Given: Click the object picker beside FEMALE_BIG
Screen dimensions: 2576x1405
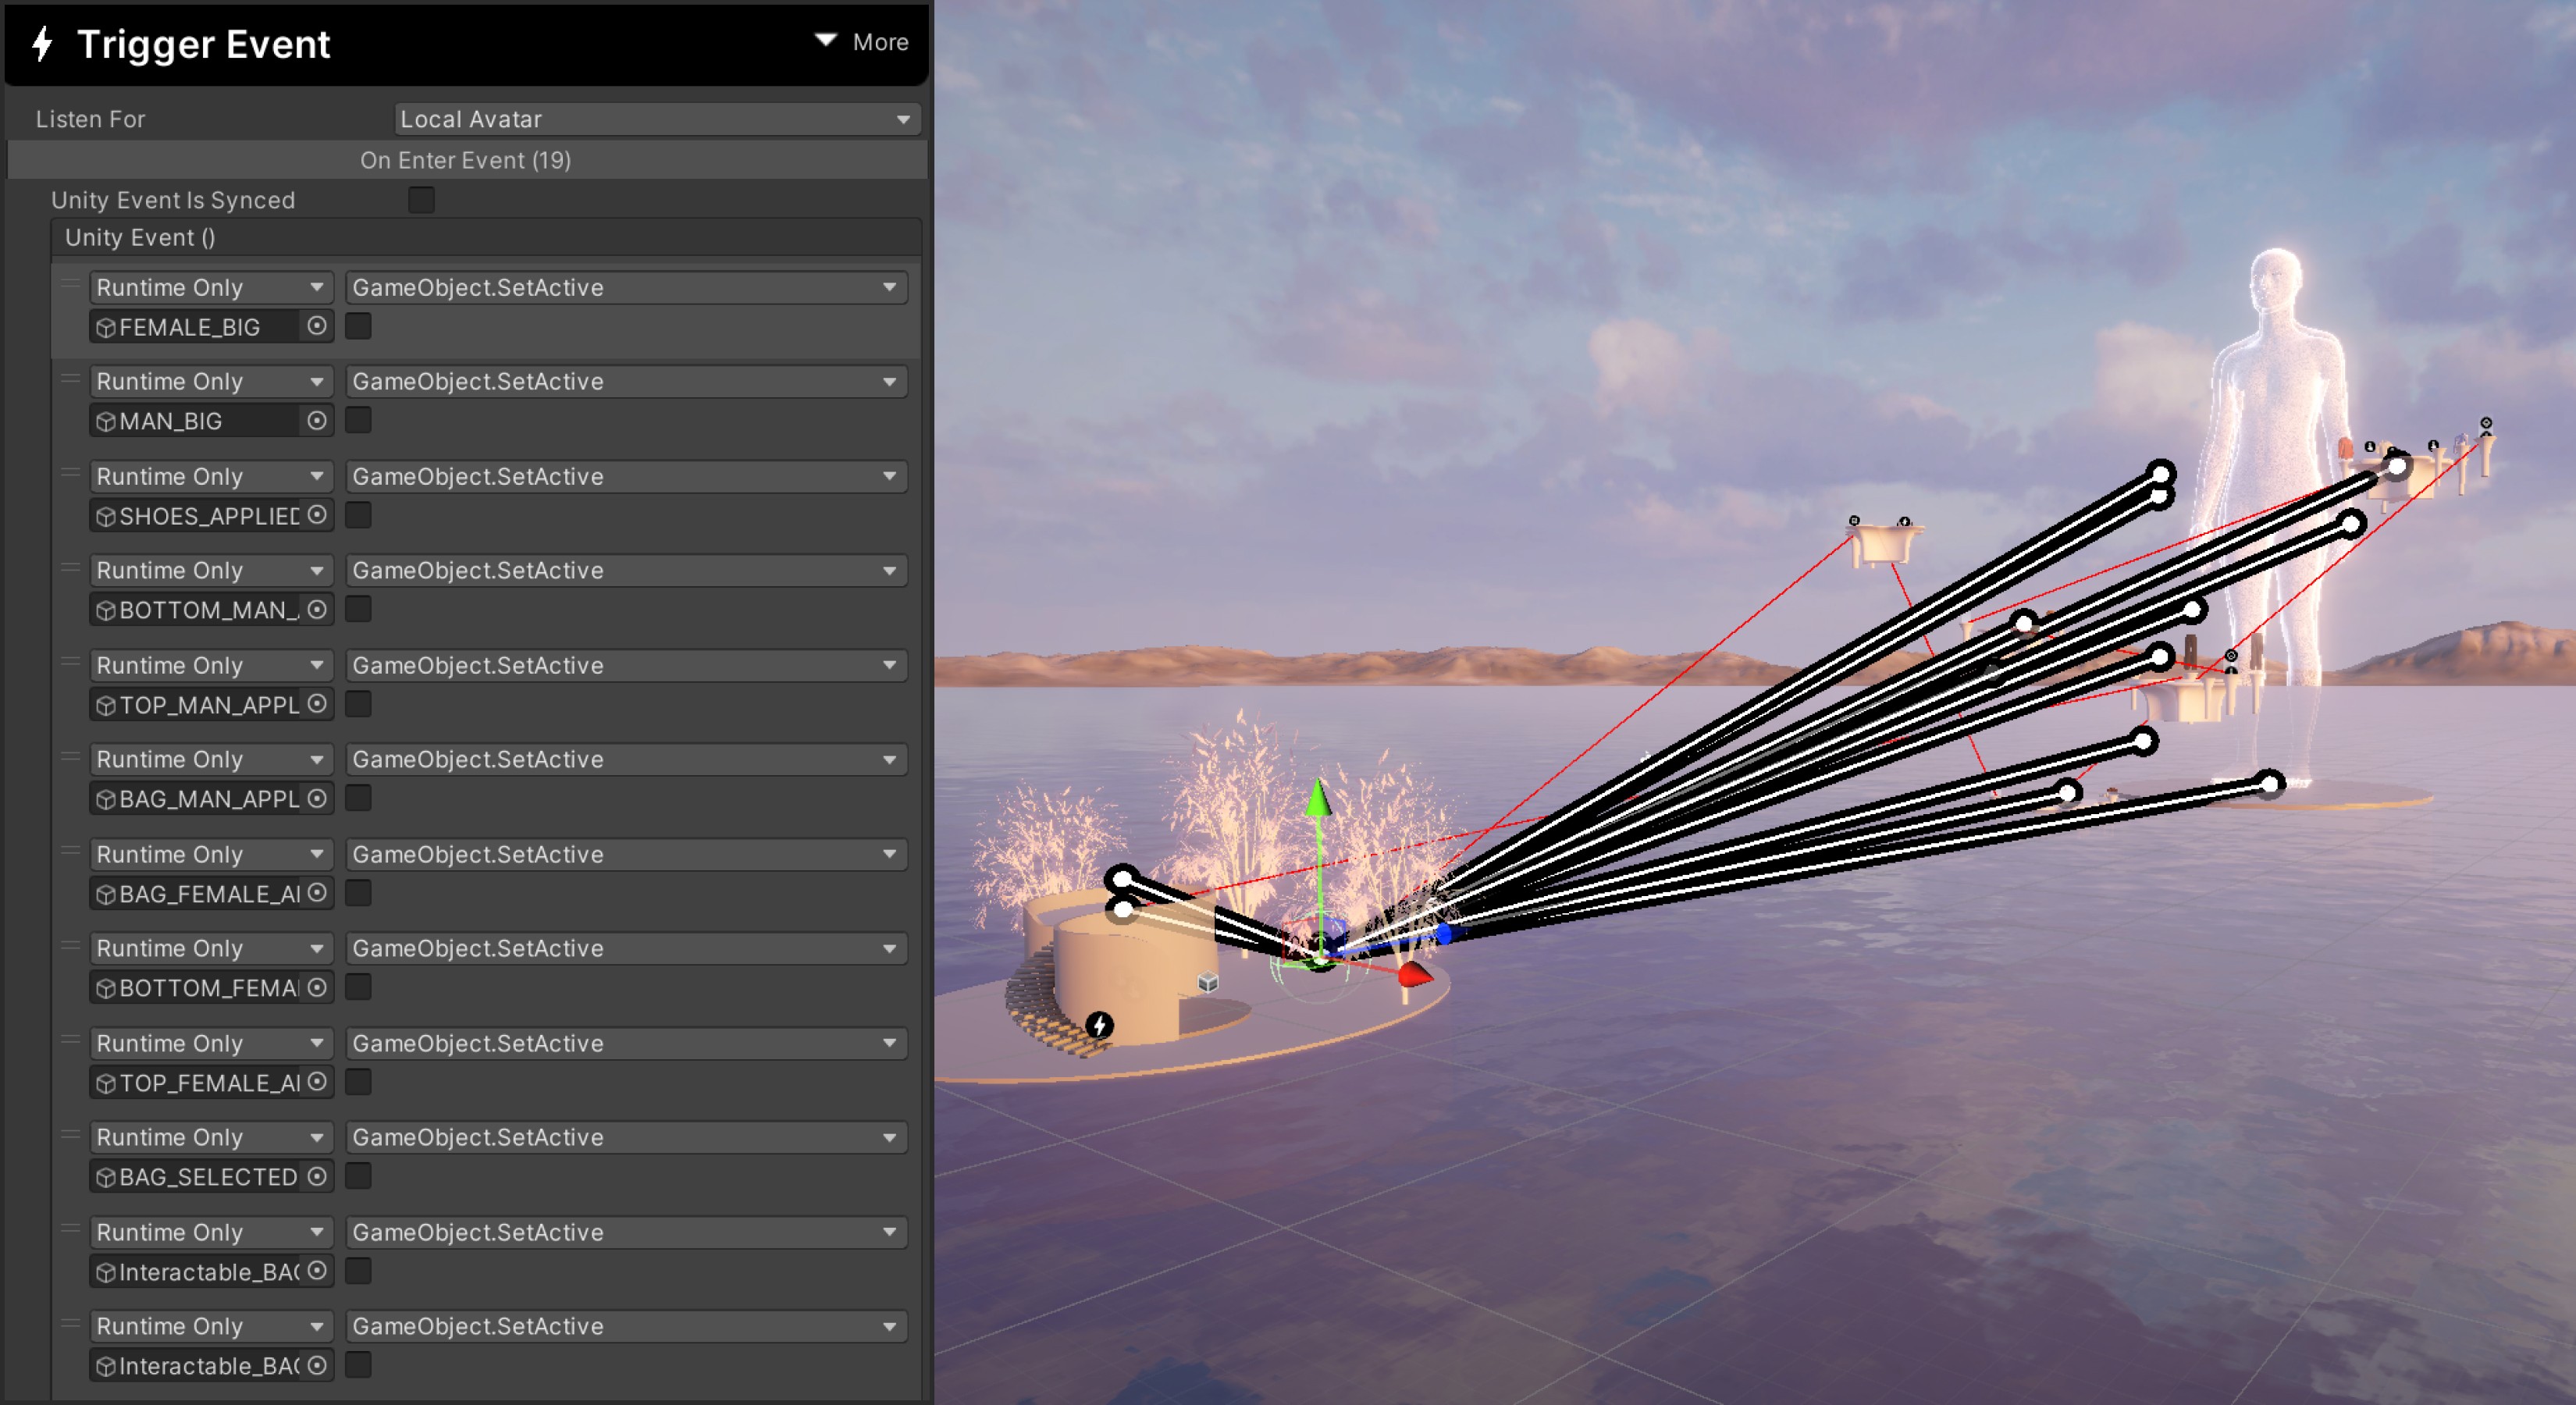Looking at the screenshot, I should [317, 326].
